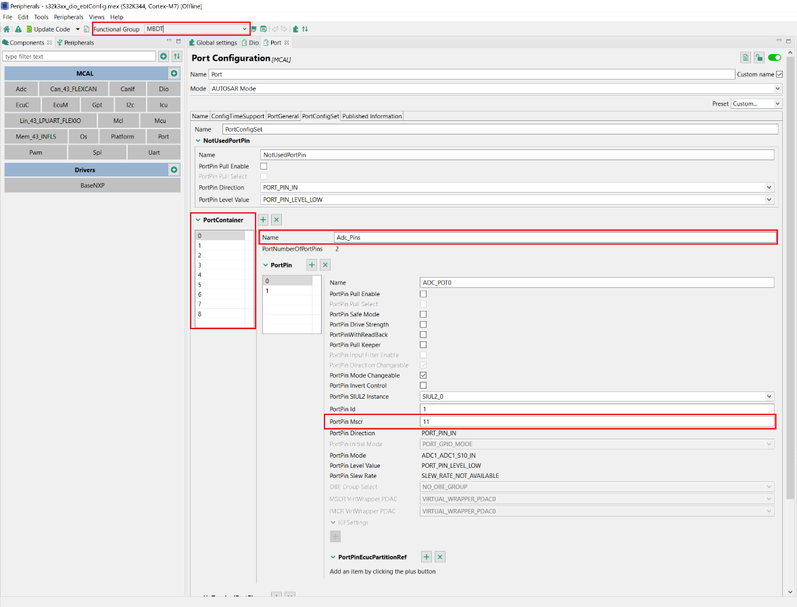Screen dimensions: 797x607
Task: Remove PortPinEcucPartitionRef with X icon
Action: (x=440, y=557)
